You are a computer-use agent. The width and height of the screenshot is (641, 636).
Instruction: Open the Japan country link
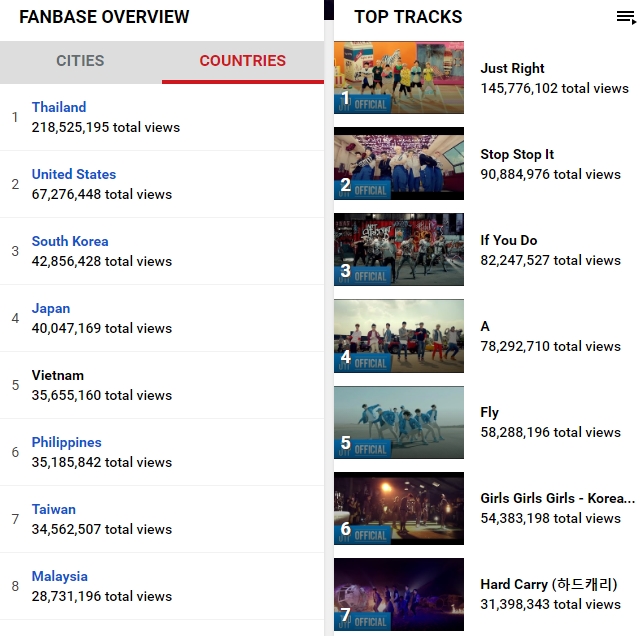click(x=51, y=308)
